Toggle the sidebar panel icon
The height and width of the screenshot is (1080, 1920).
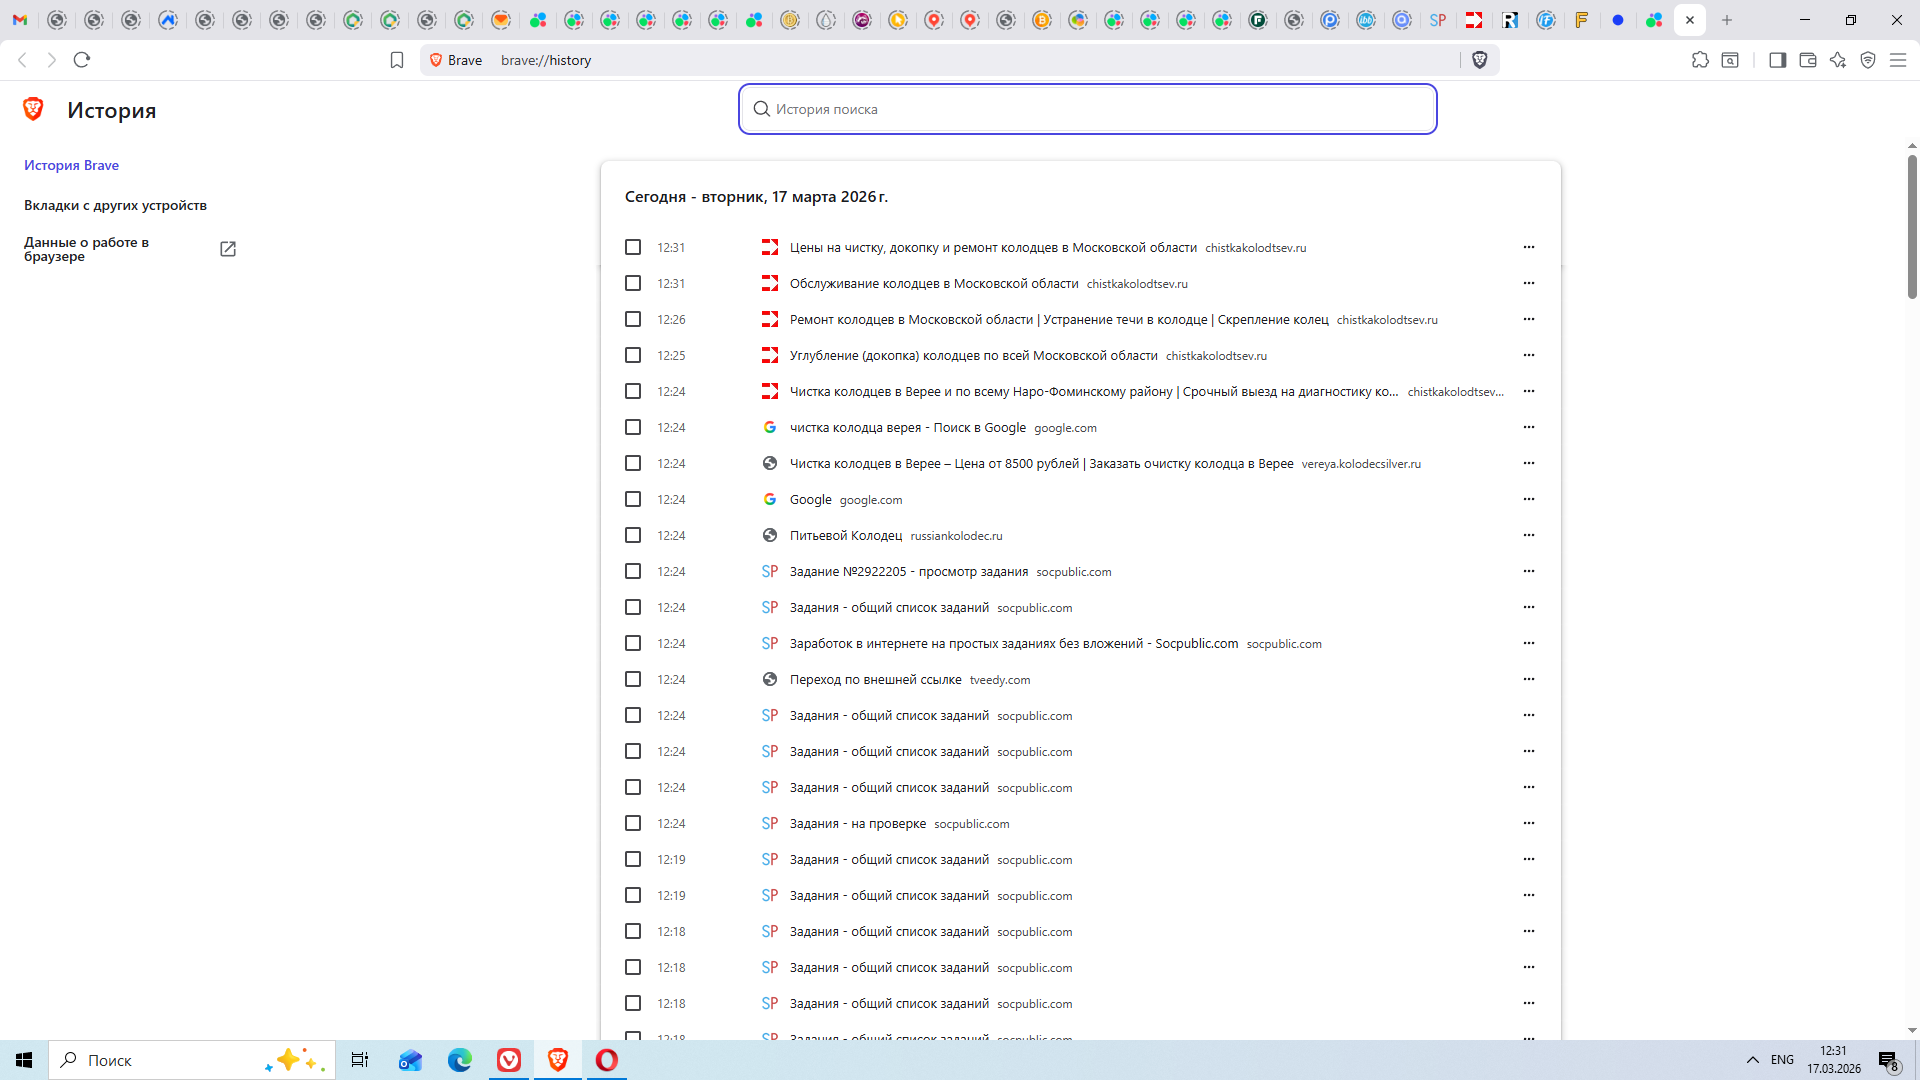[1777, 60]
